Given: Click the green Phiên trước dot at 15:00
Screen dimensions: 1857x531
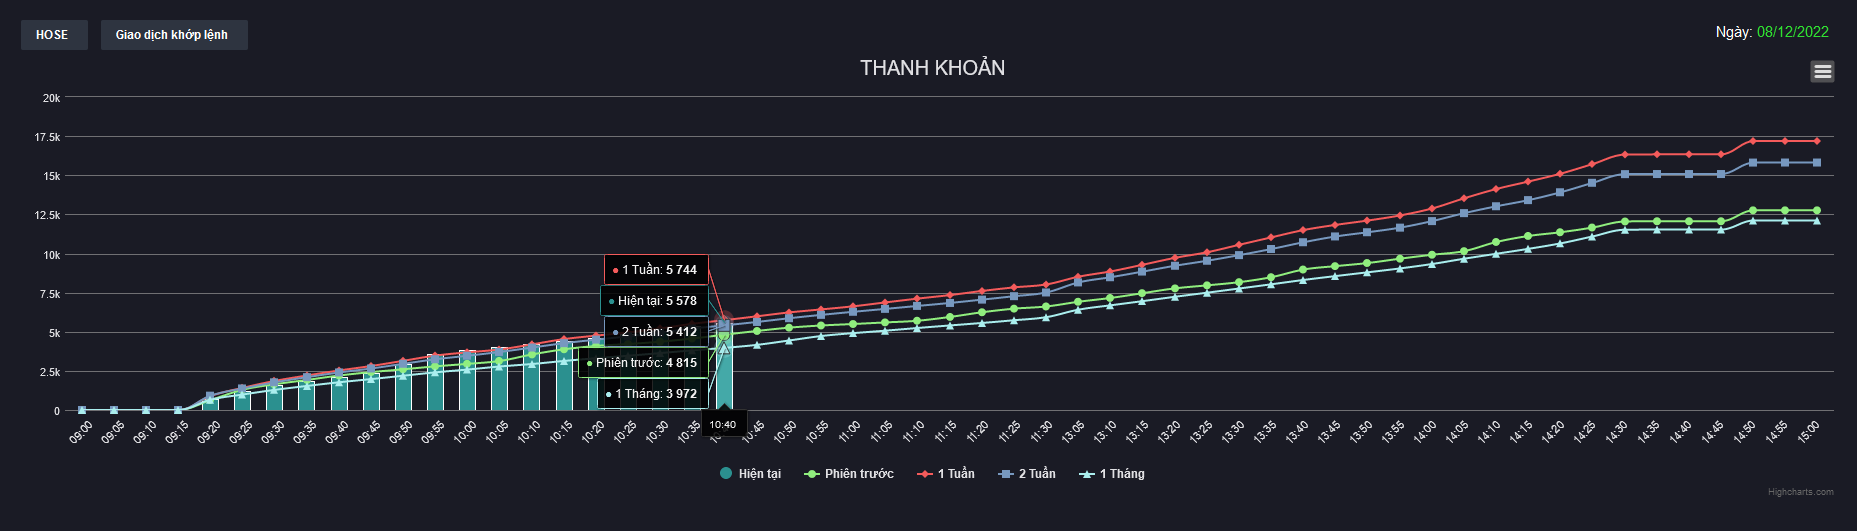Looking at the screenshot, I should coord(1816,211).
